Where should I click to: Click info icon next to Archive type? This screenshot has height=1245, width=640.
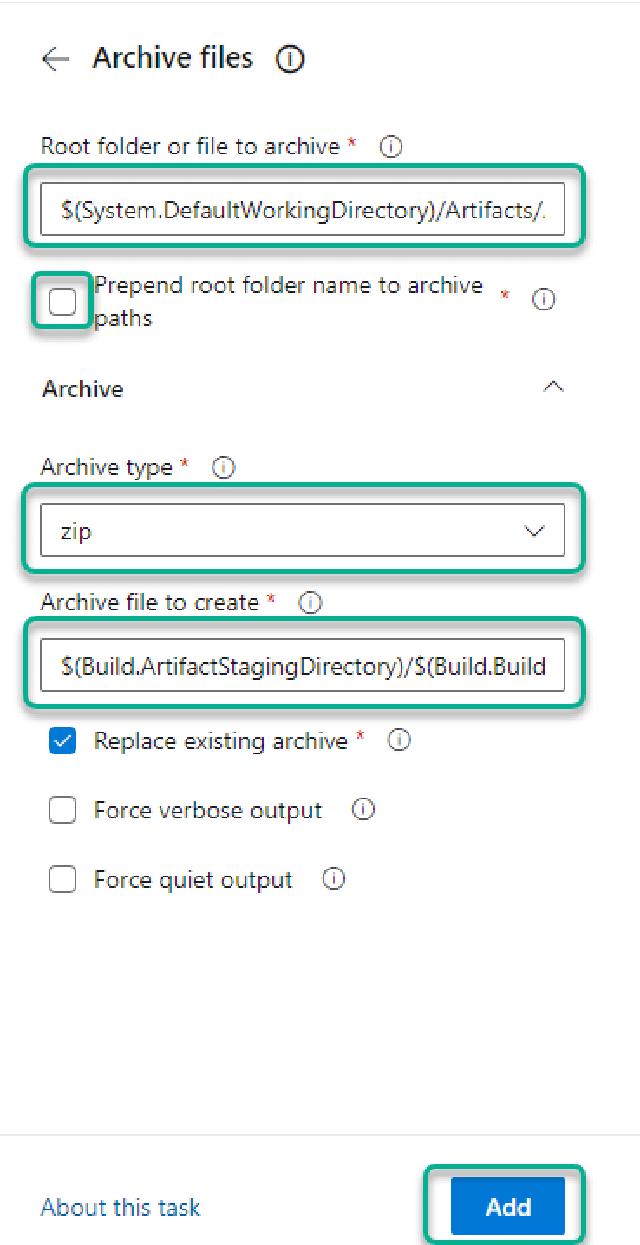coord(224,467)
